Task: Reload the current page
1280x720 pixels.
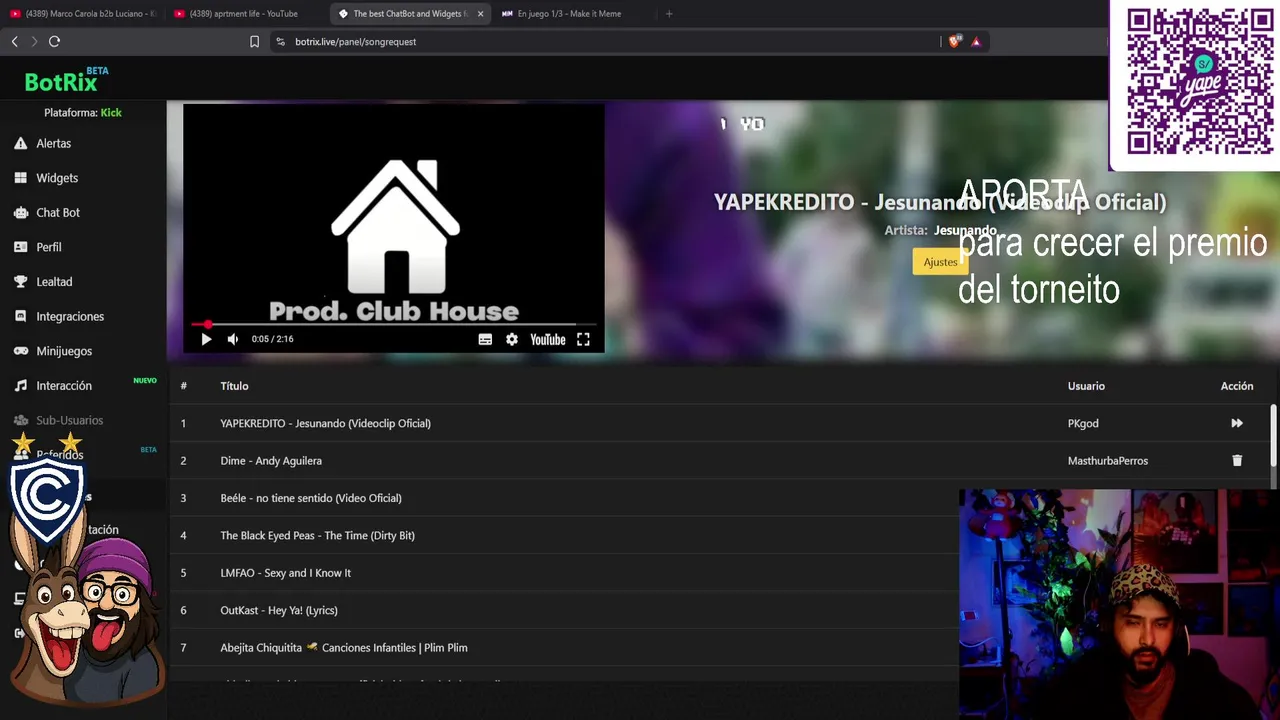Action: (x=54, y=42)
